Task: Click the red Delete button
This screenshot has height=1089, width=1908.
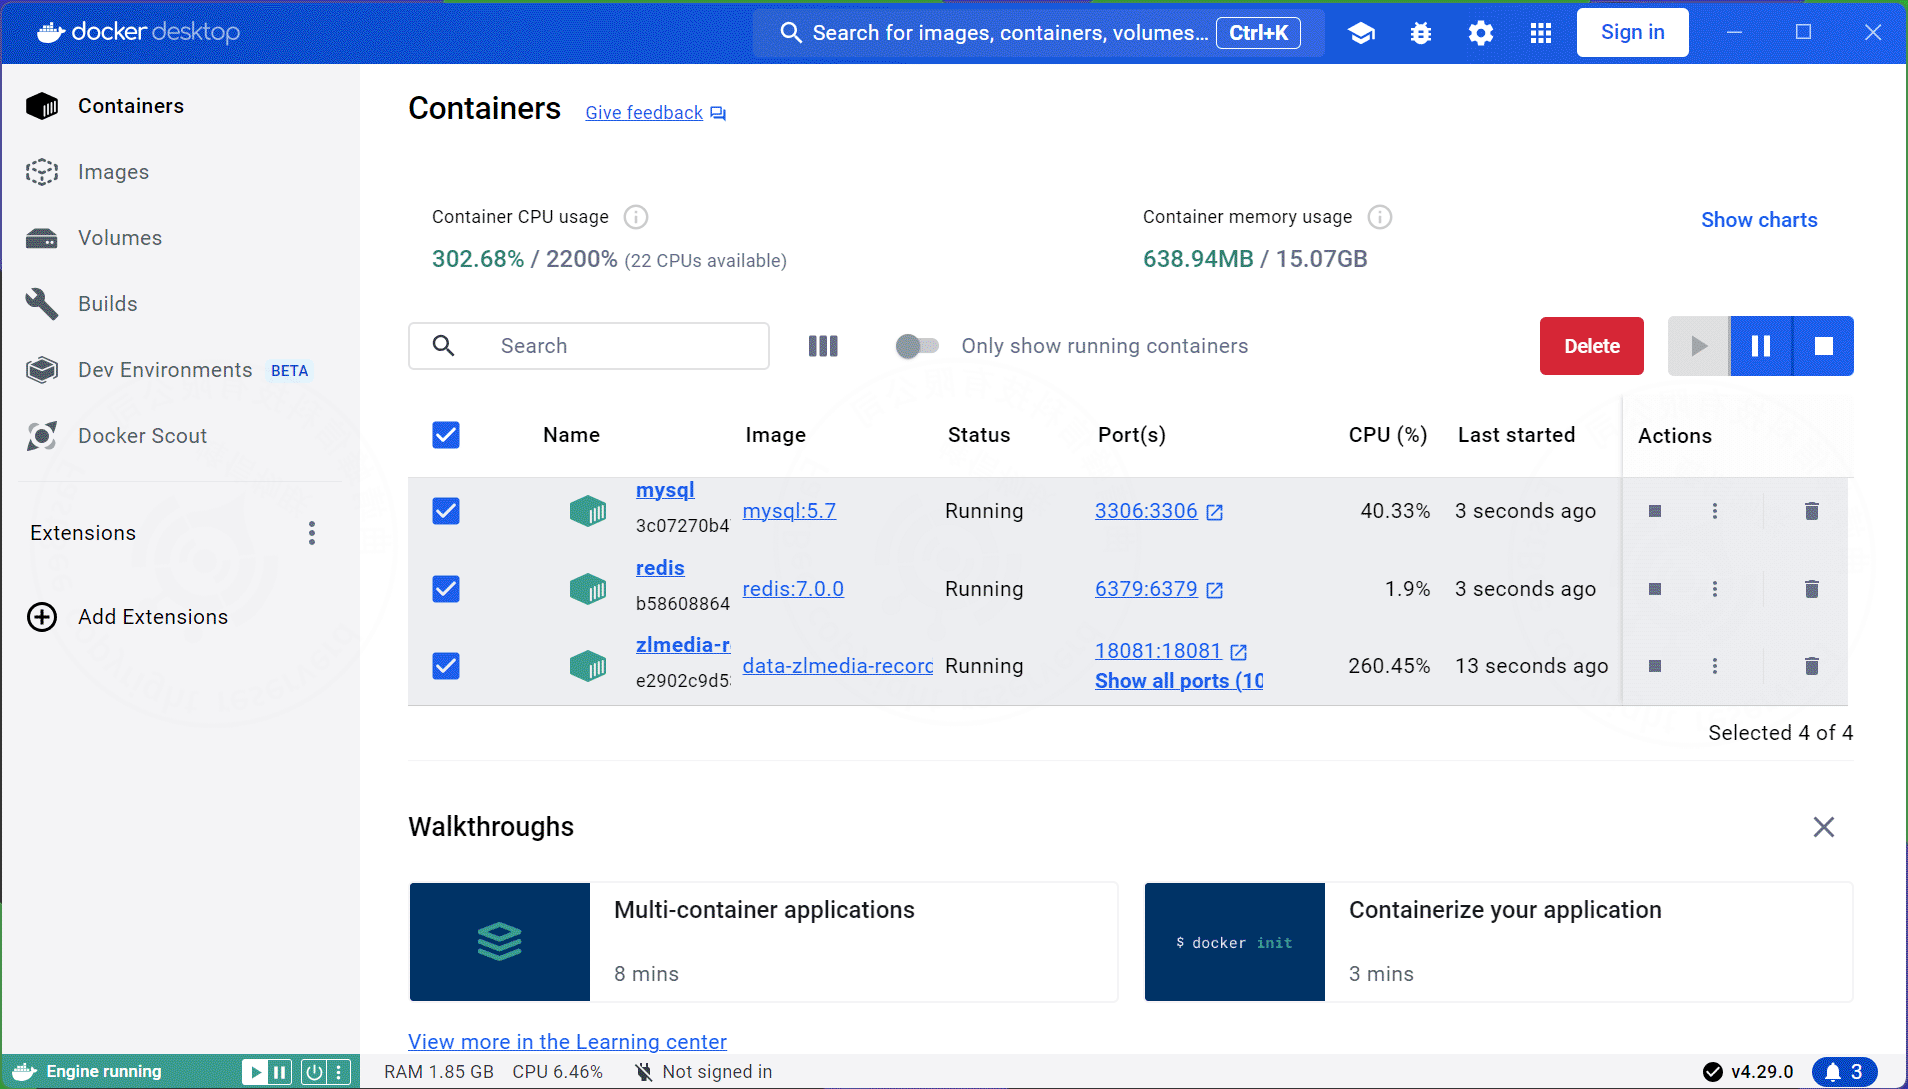Action: [x=1591, y=346]
